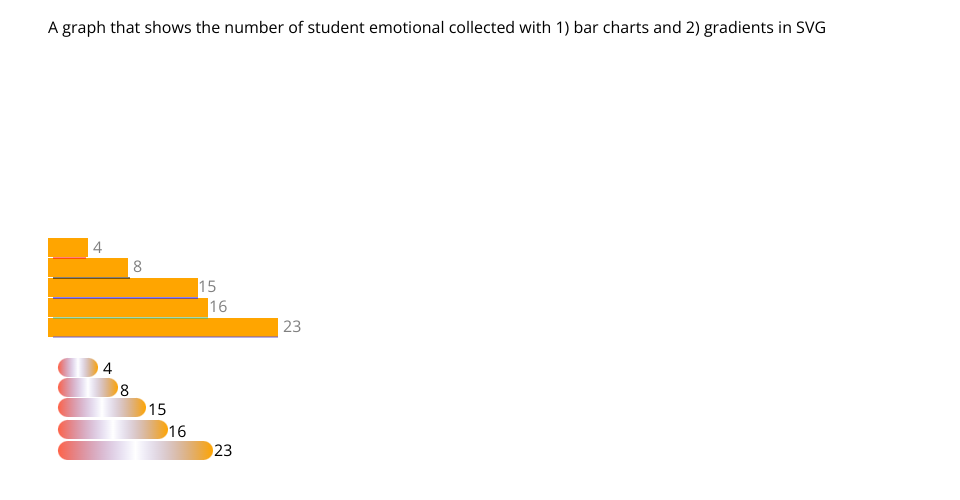Click the gray label 15 beside orange bar
Image resolution: width=960 pixels, height=500 pixels.
pyautogui.click(x=207, y=287)
